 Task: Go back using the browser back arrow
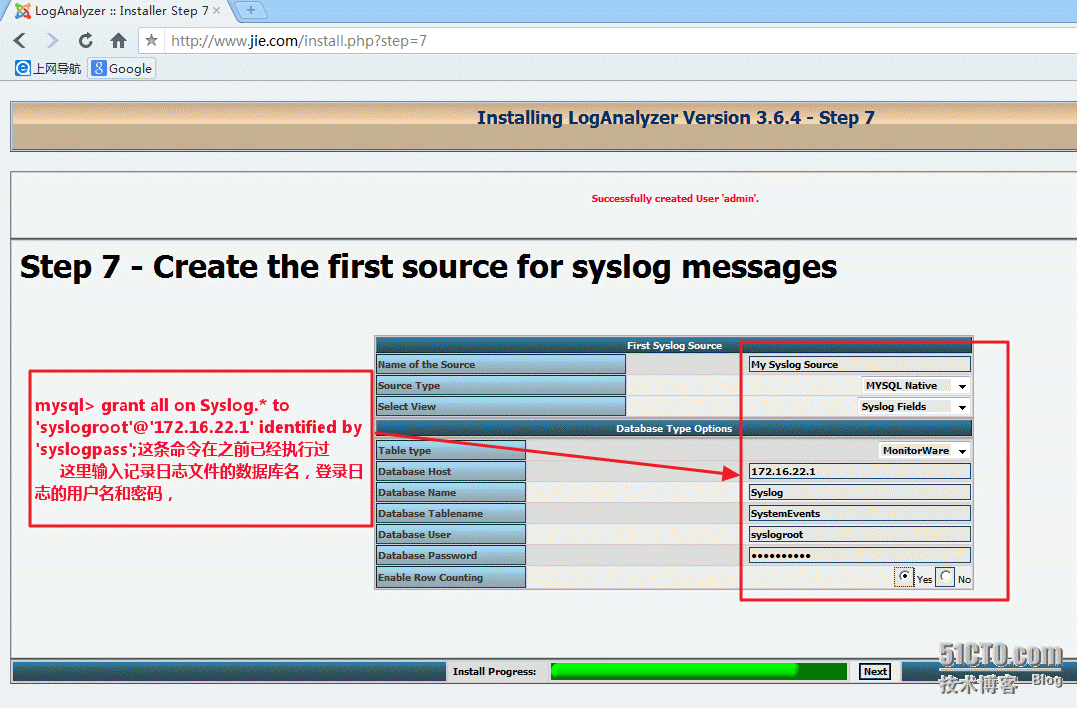tap(20, 41)
